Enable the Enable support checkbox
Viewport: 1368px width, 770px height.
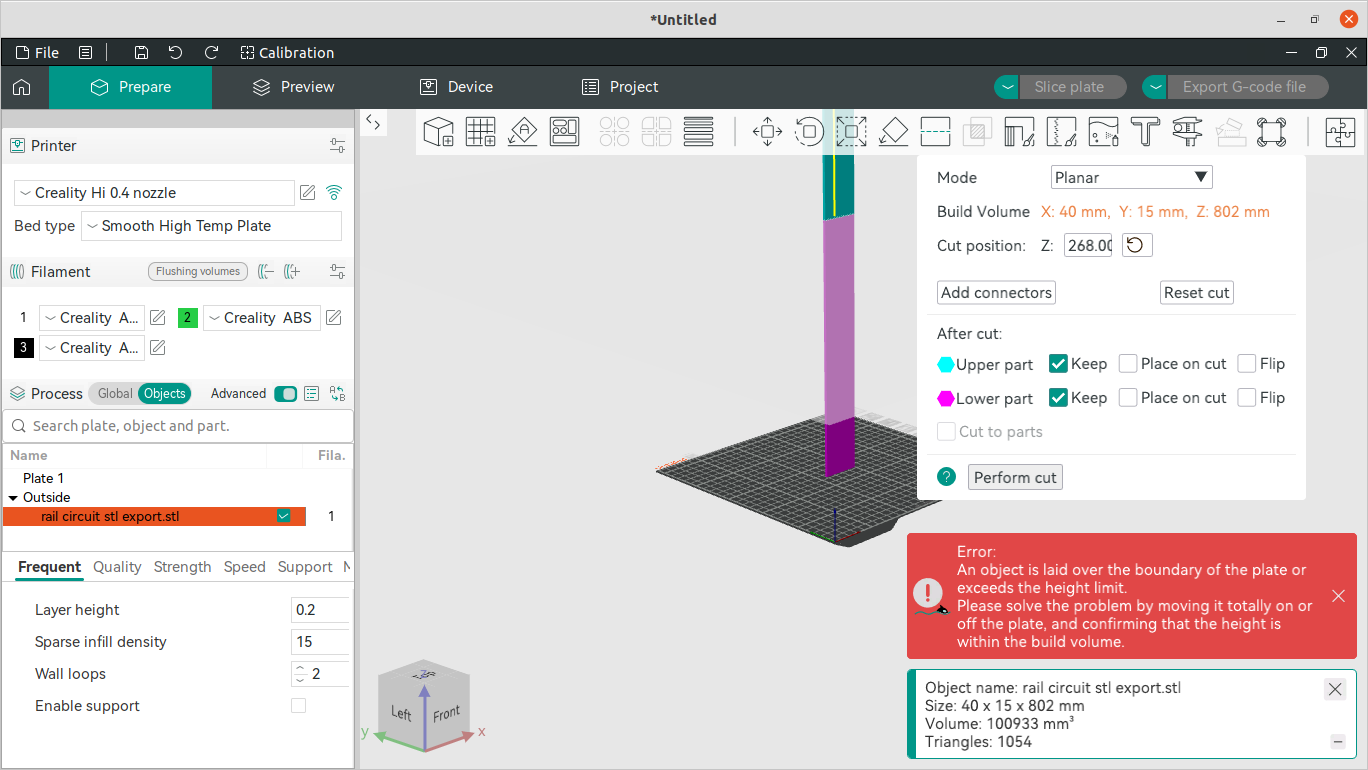coord(298,706)
